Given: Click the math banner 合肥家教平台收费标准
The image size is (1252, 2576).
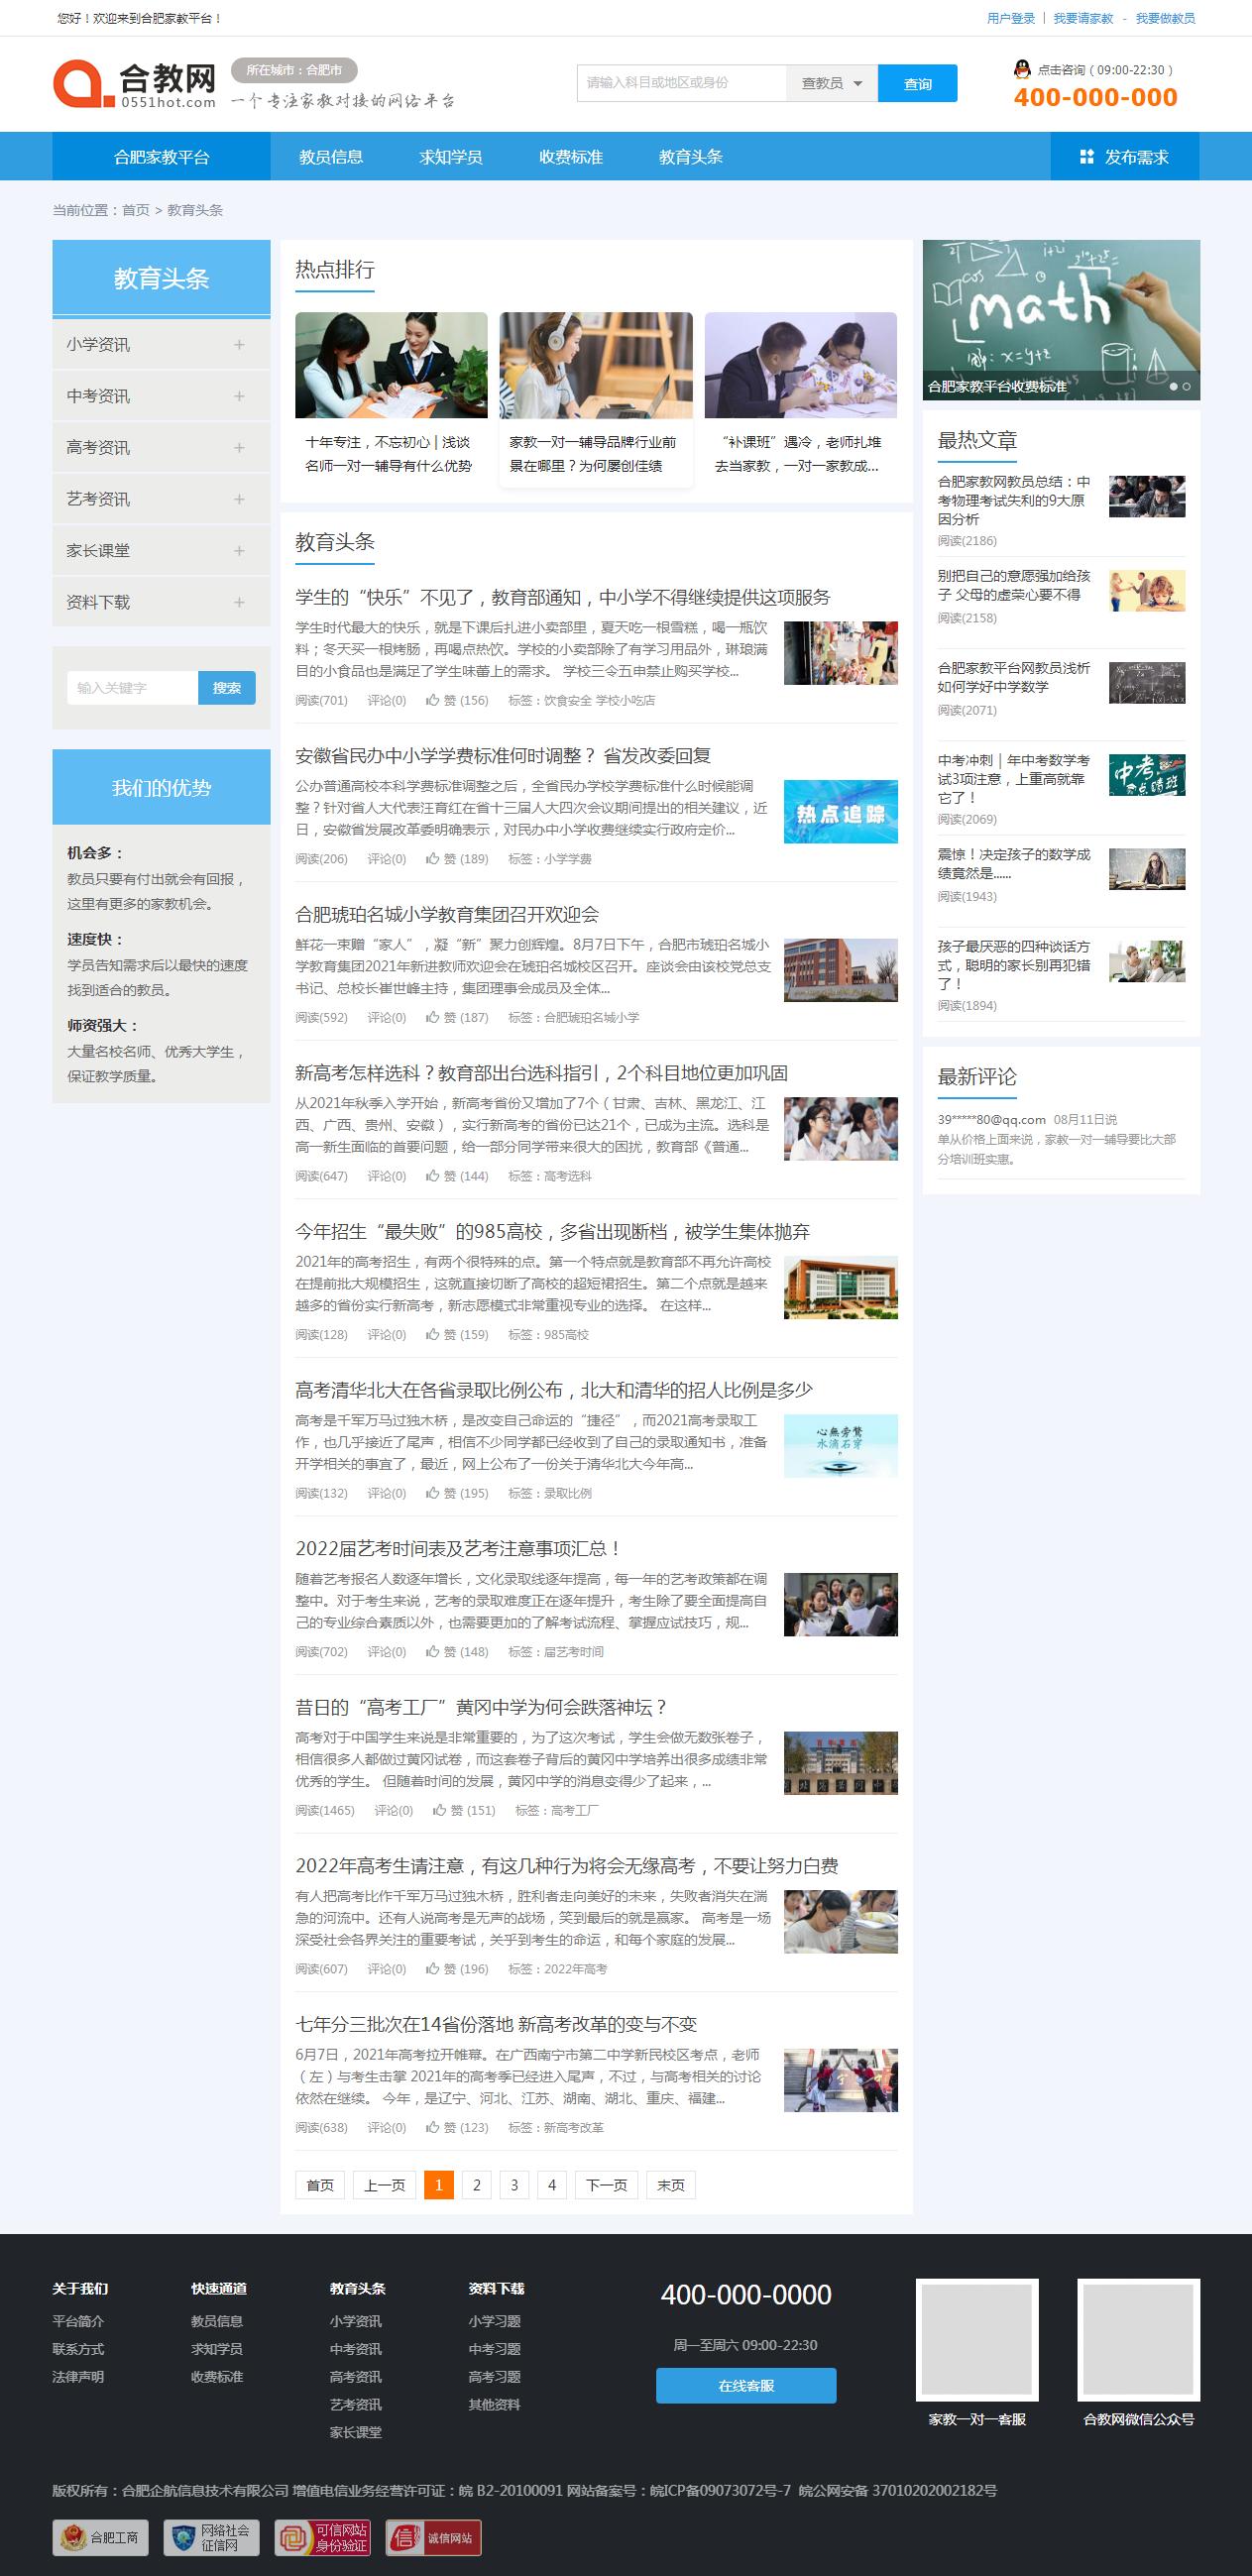Looking at the screenshot, I should (x=1061, y=320).
